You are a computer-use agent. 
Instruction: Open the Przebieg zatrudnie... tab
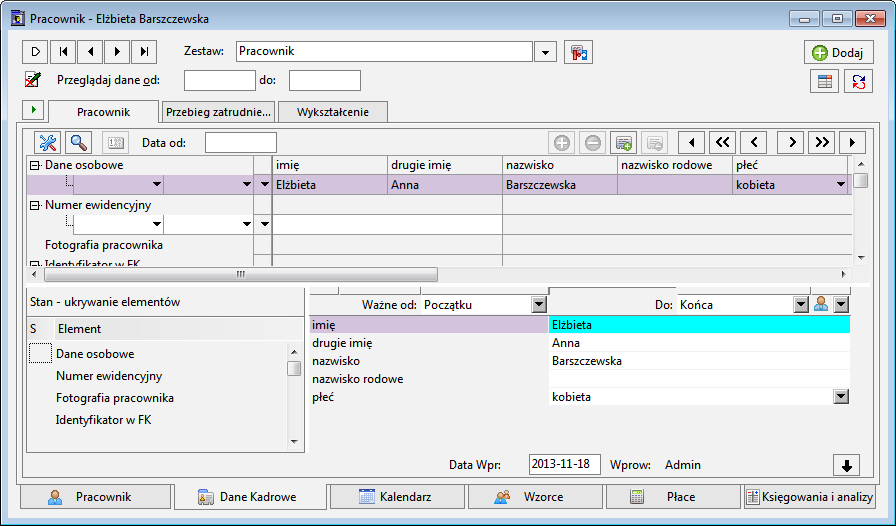218,112
